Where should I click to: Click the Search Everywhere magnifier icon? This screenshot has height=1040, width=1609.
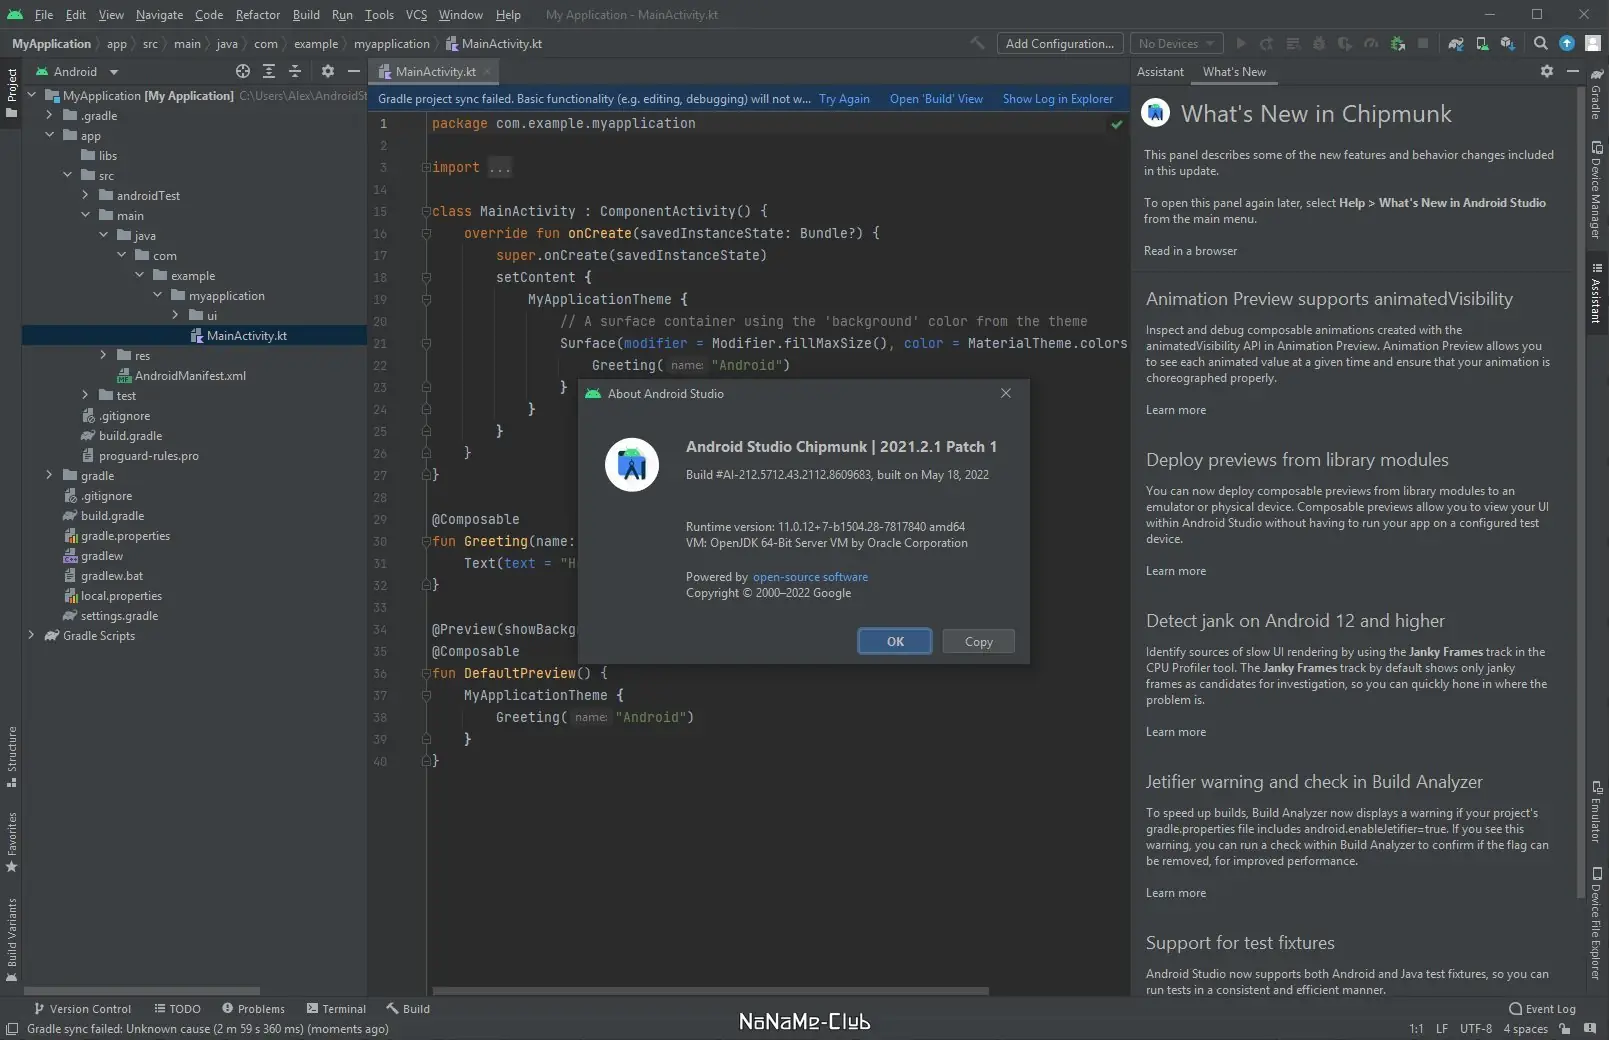pos(1541,44)
